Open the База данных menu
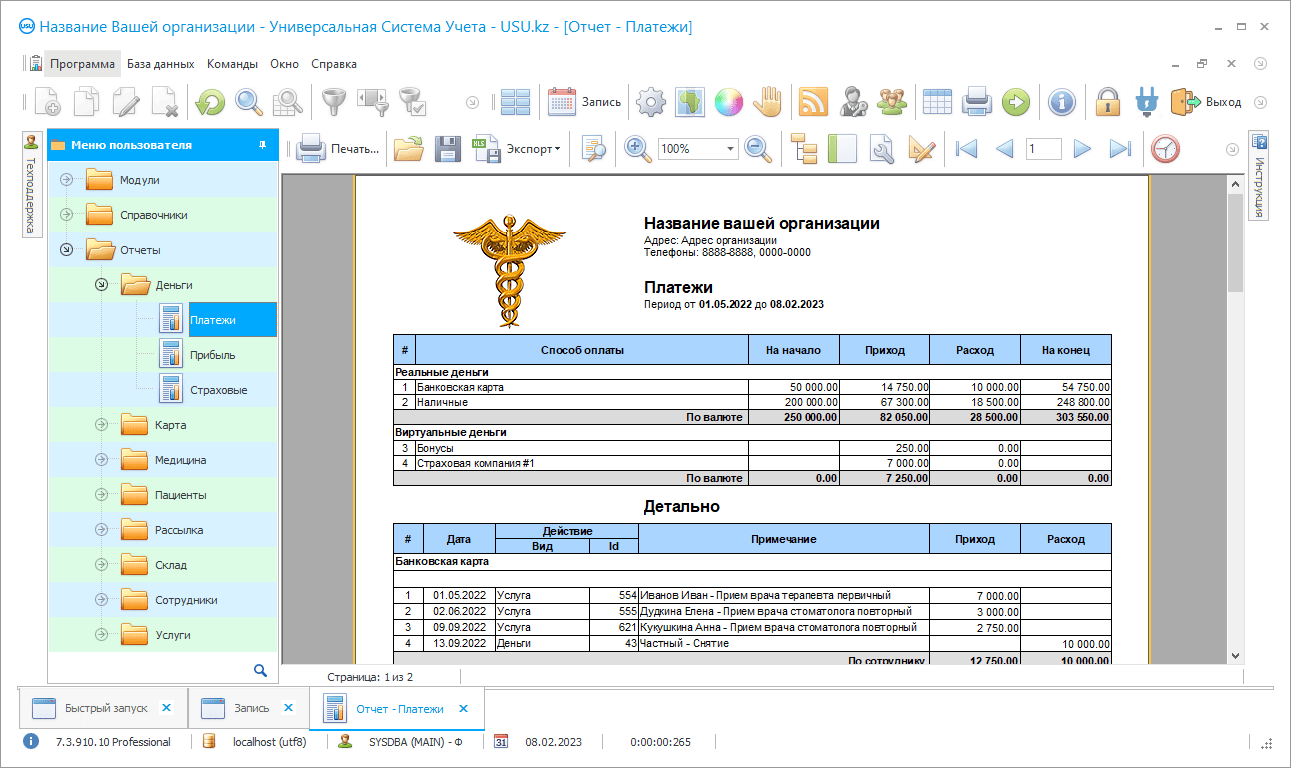The height and width of the screenshot is (768, 1291). point(160,64)
